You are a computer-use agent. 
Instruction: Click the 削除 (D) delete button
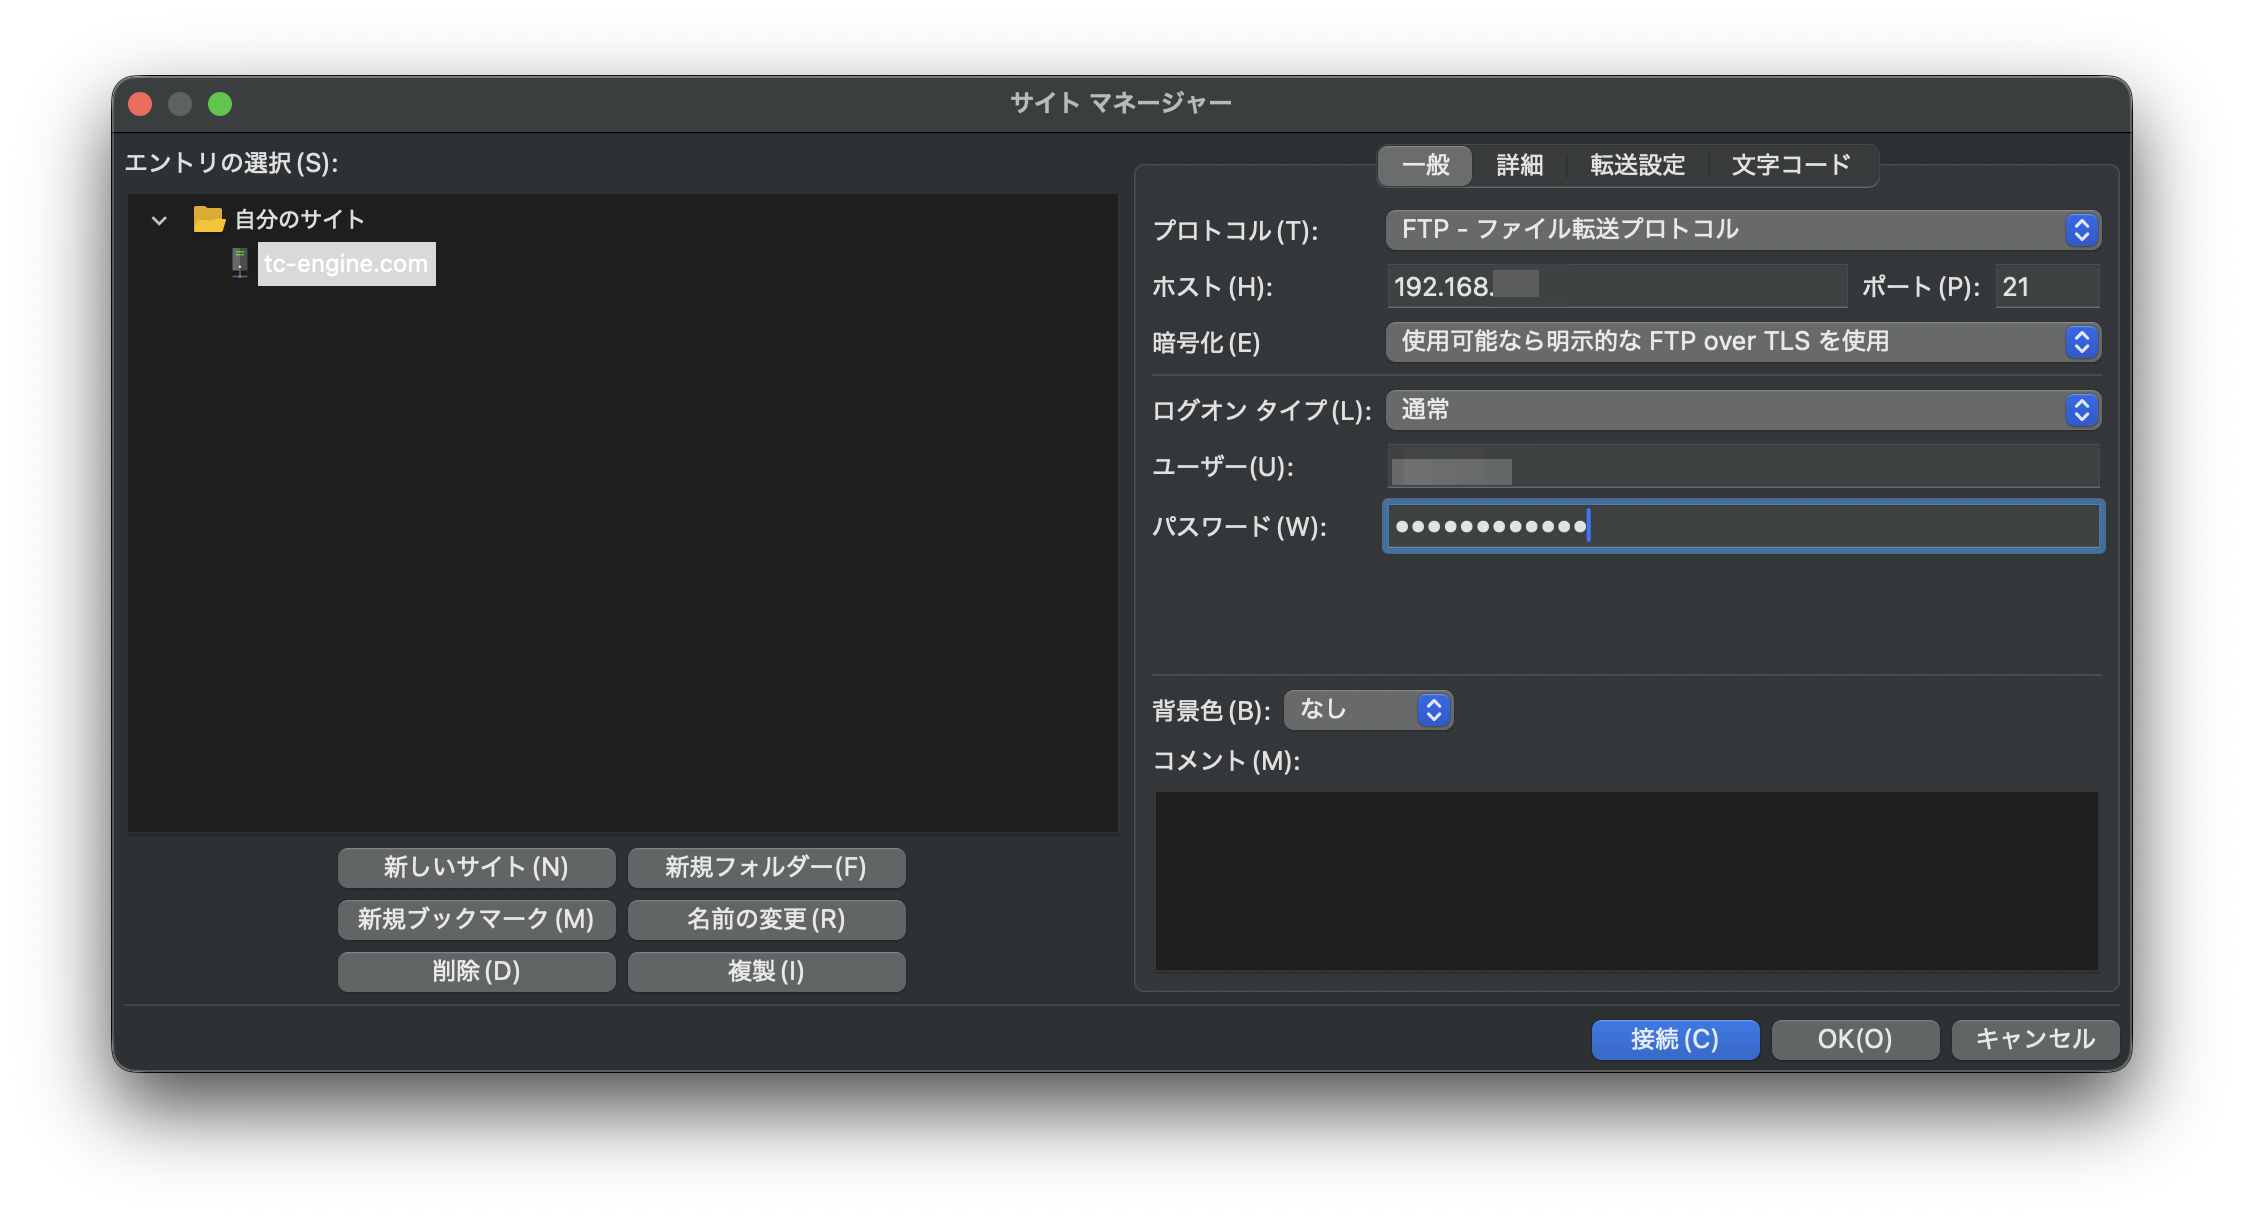point(476,971)
